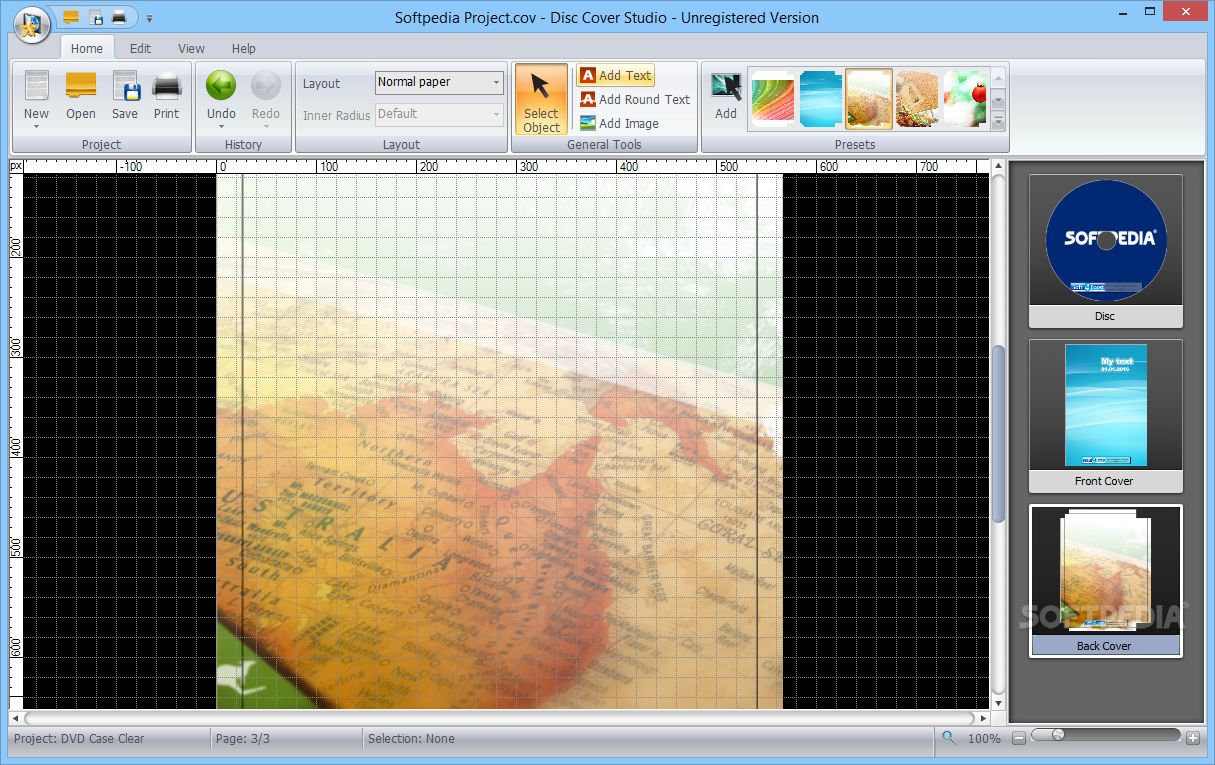Open the View ribbon tab
This screenshot has width=1215, height=765.
point(191,48)
